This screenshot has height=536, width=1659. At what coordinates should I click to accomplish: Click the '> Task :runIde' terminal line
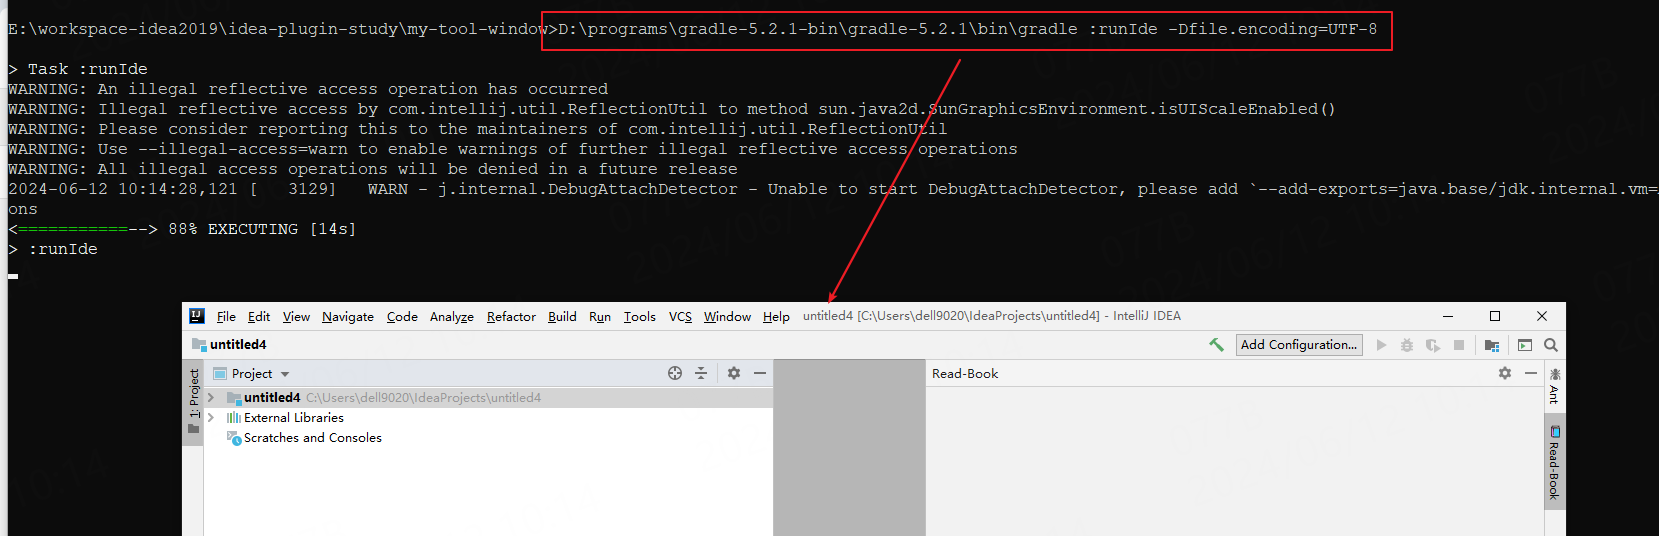(78, 69)
